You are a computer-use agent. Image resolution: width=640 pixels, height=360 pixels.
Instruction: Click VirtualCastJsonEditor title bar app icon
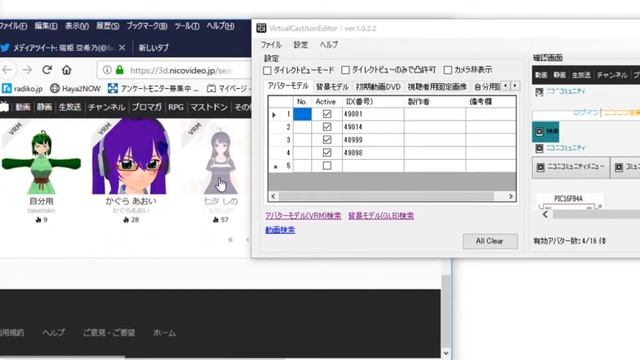tap(261, 28)
